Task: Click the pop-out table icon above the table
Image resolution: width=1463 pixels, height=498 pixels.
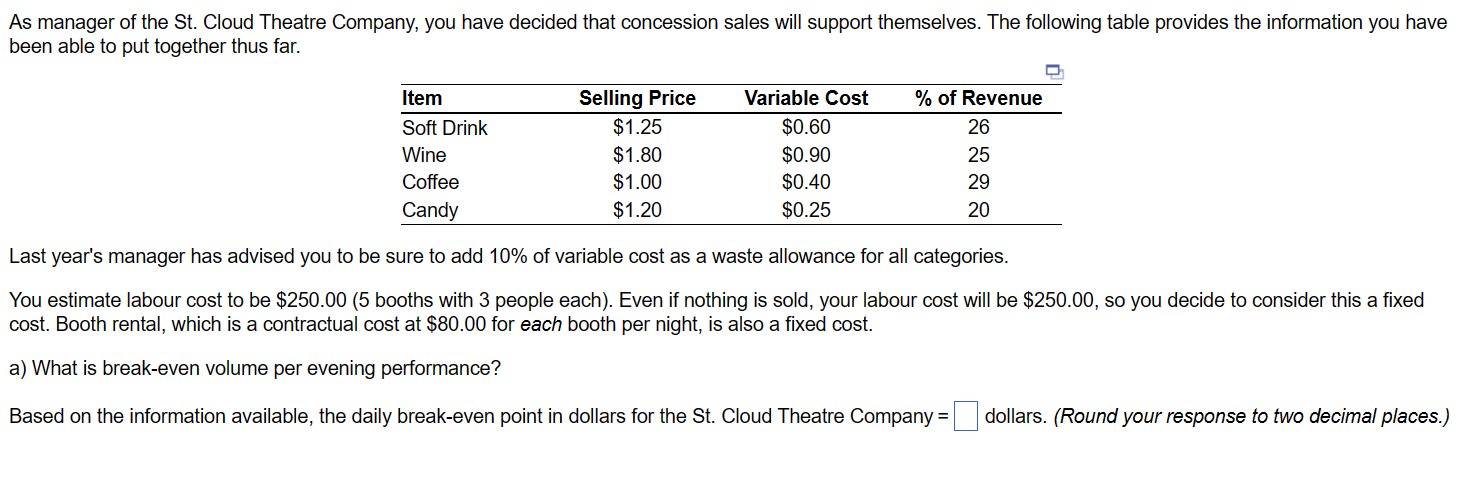Action: pos(1054,71)
